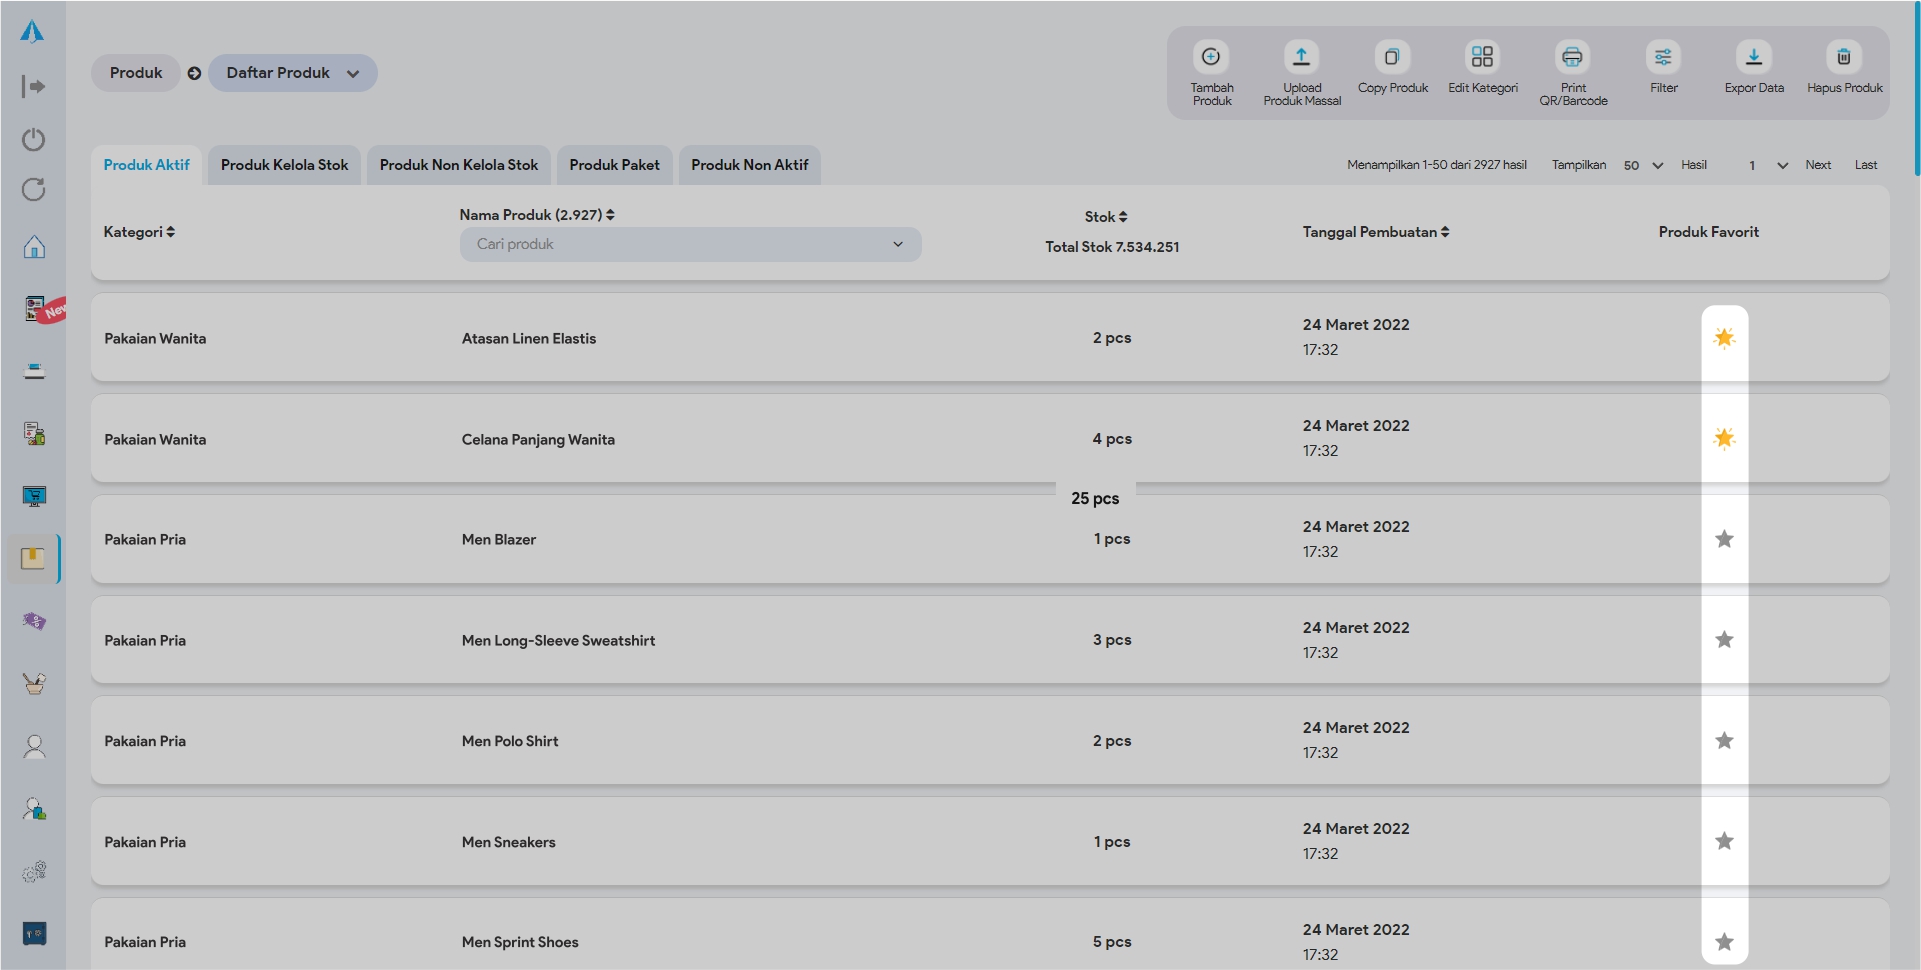Click the Hapus Produk trash icon
1921x970 pixels.
[1844, 57]
